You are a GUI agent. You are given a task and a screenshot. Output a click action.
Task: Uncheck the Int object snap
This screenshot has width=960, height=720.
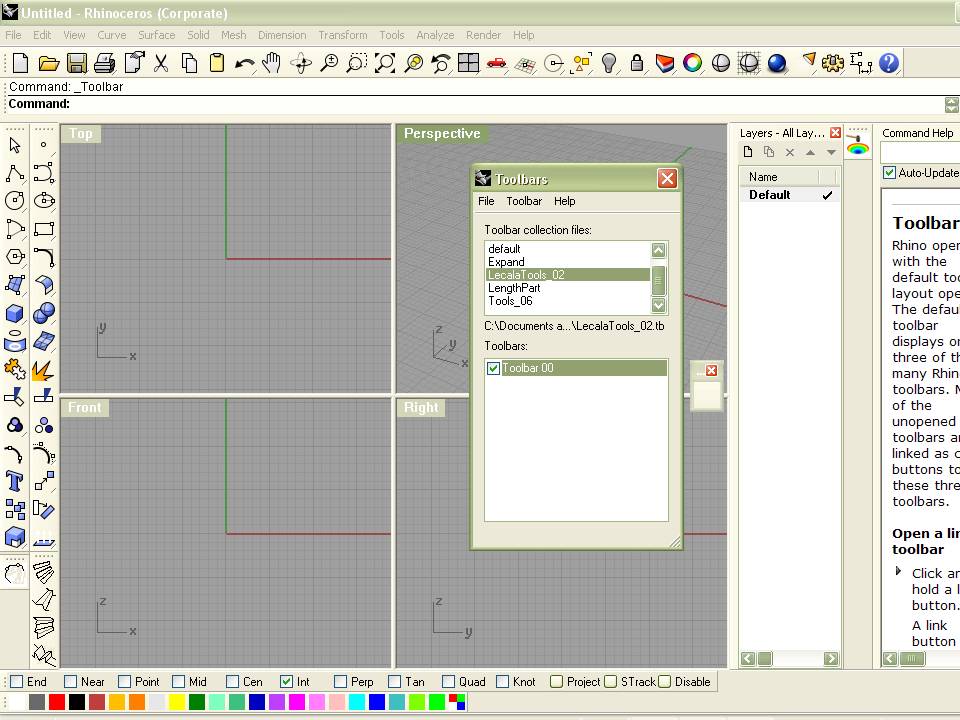(287, 682)
